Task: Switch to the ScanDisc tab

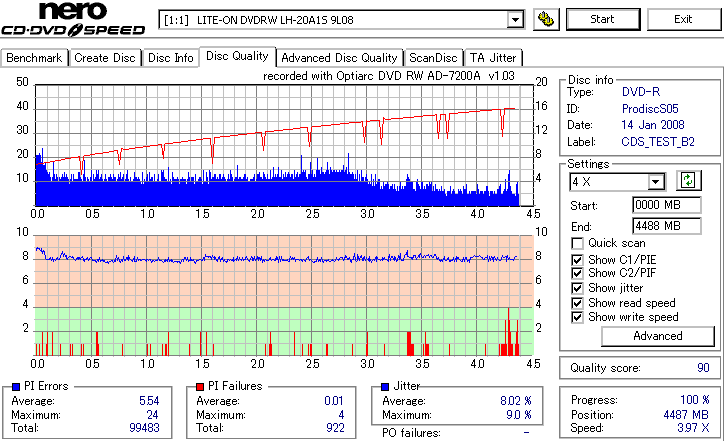Action: [433, 58]
